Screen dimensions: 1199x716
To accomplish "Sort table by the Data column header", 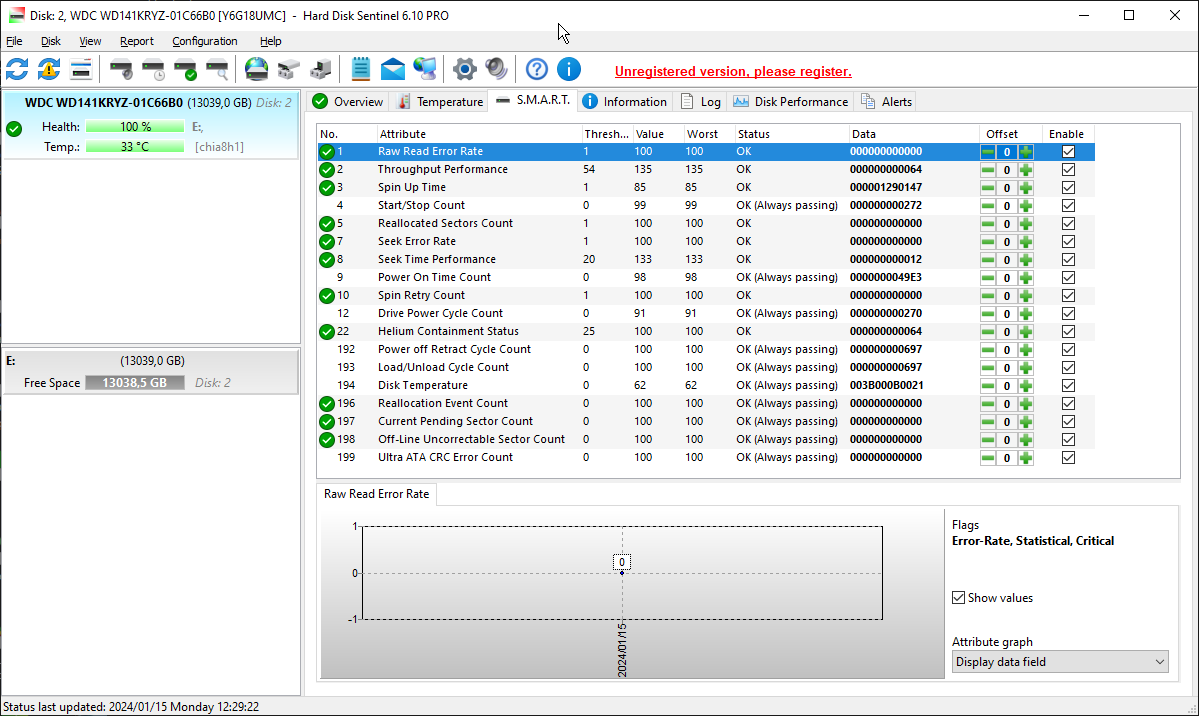I will coord(914,134).
